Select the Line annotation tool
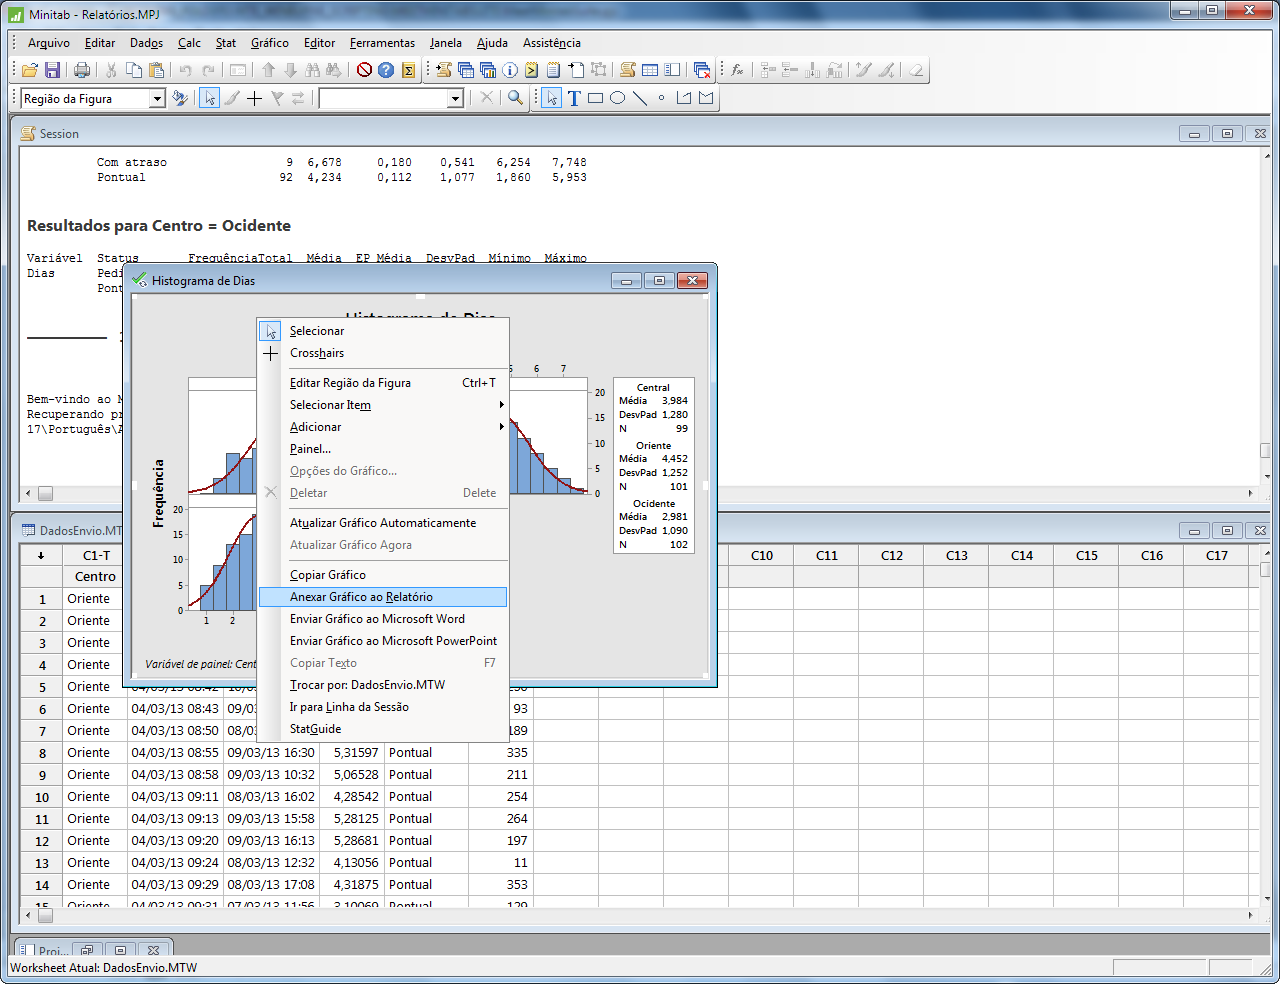 click(639, 98)
